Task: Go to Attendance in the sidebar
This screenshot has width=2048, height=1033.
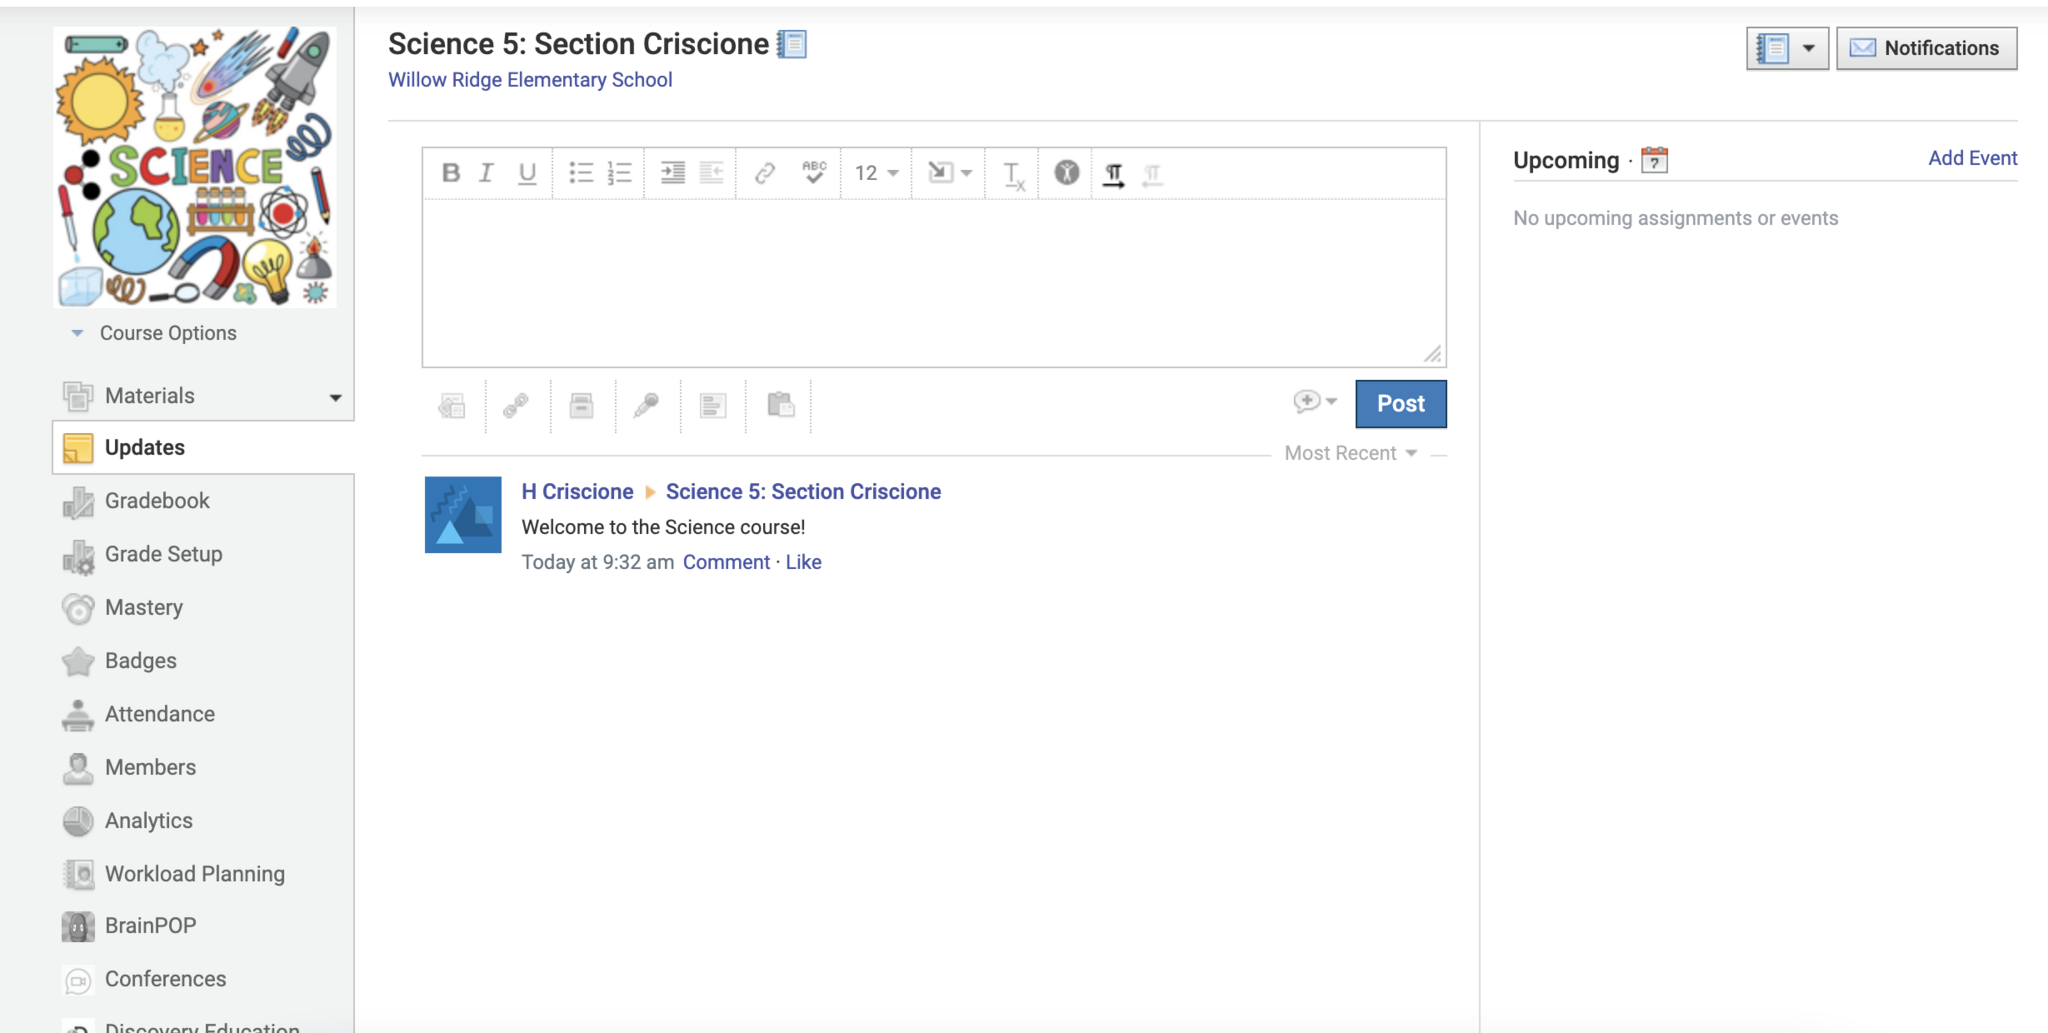Action: (159, 714)
